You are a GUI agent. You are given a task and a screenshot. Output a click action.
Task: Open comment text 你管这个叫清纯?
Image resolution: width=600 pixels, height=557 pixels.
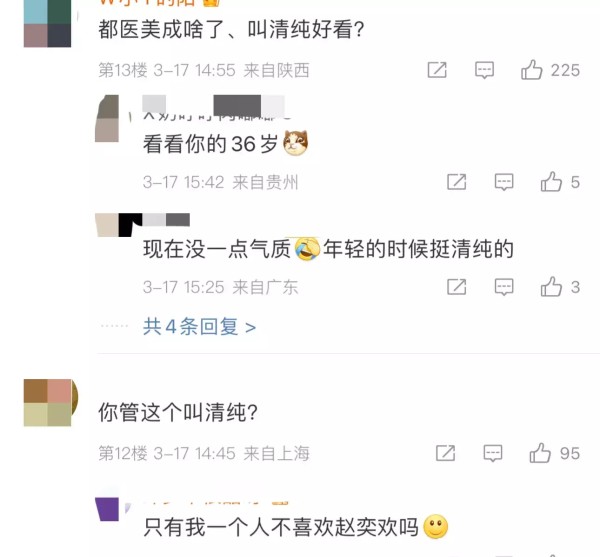coord(178,412)
